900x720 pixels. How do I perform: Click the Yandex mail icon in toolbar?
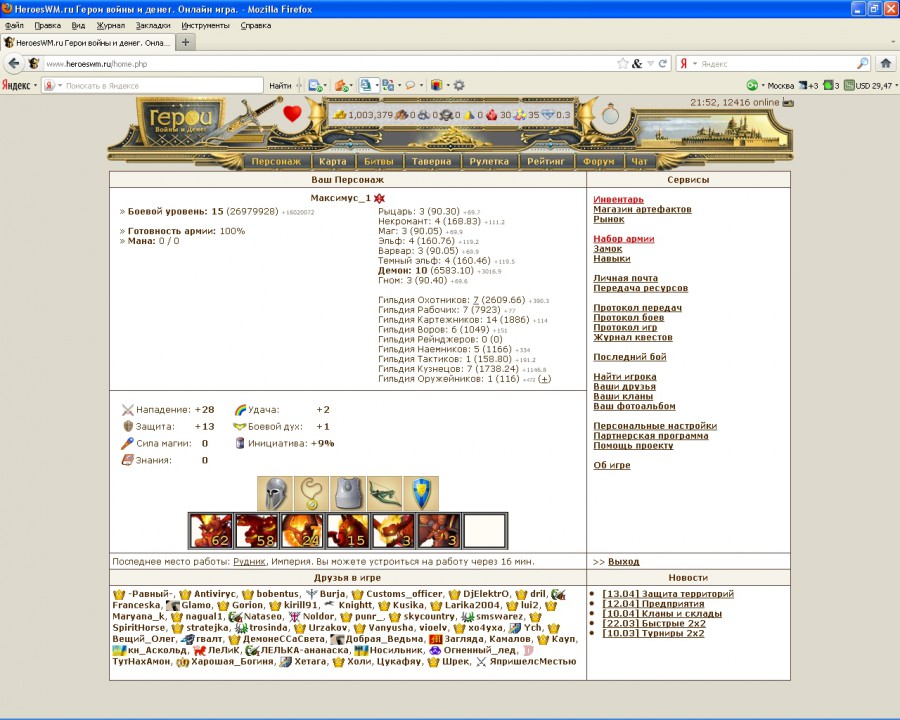(x=315, y=86)
